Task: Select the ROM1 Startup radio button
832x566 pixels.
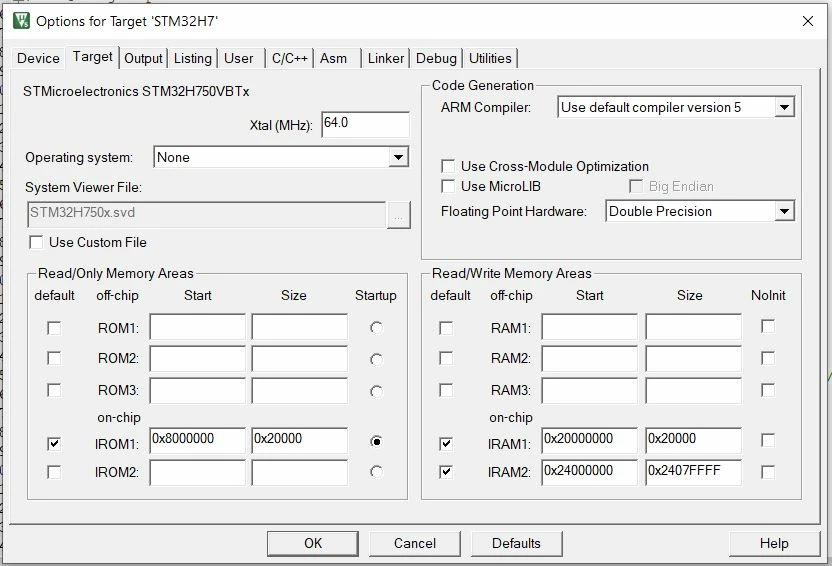Action: coord(376,328)
